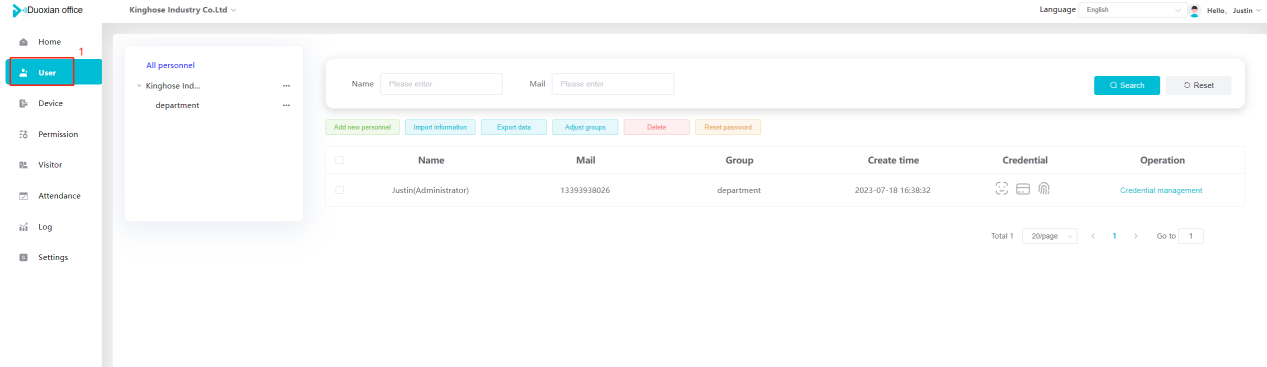Click the card credential icon for Justin
The width and height of the screenshot is (1267, 367).
(1023, 189)
